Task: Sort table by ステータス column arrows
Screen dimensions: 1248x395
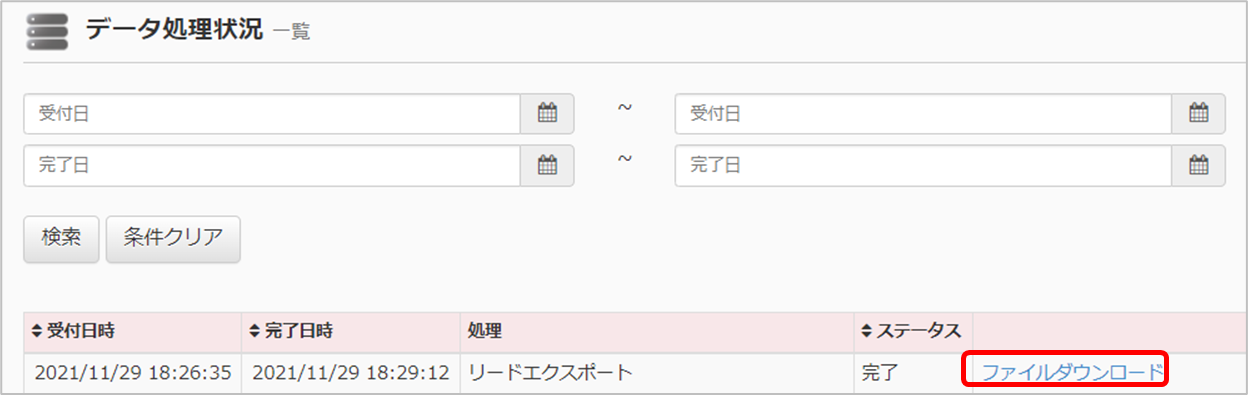Action: (867, 331)
